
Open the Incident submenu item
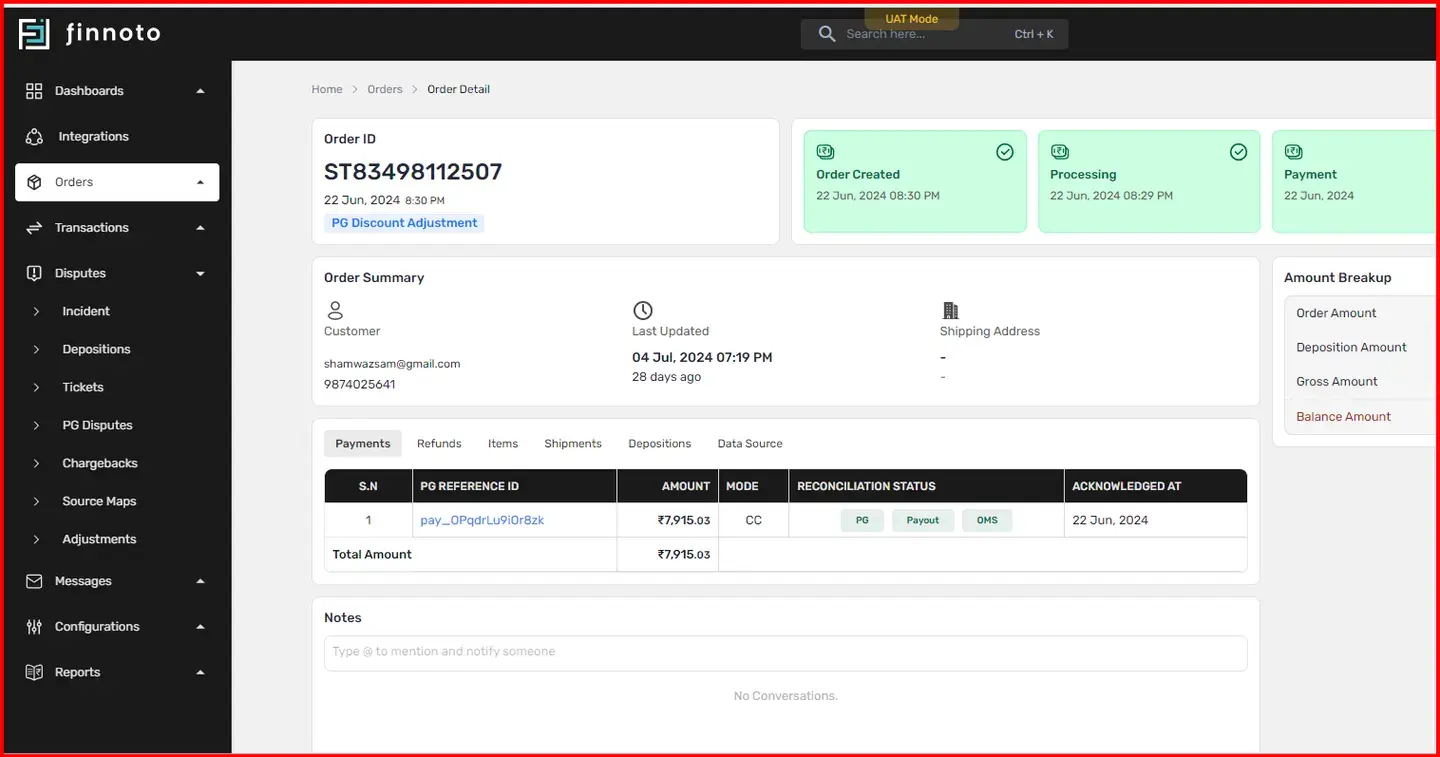pyautogui.click(x=86, y=311)
